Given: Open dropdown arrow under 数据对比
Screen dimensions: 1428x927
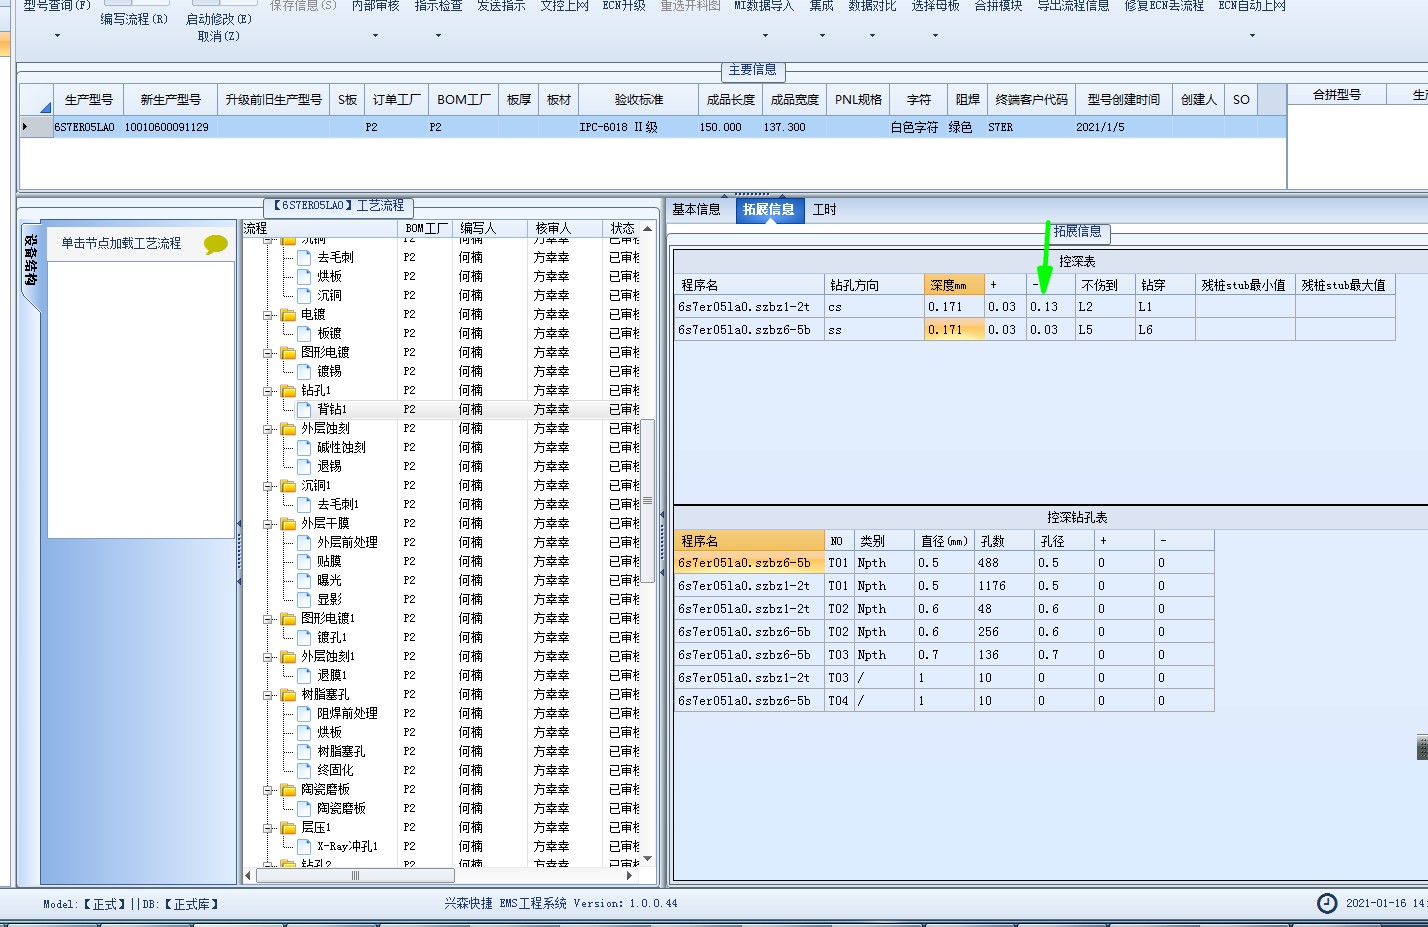Looking at the screenshot, I should click(x=872, y=36).
